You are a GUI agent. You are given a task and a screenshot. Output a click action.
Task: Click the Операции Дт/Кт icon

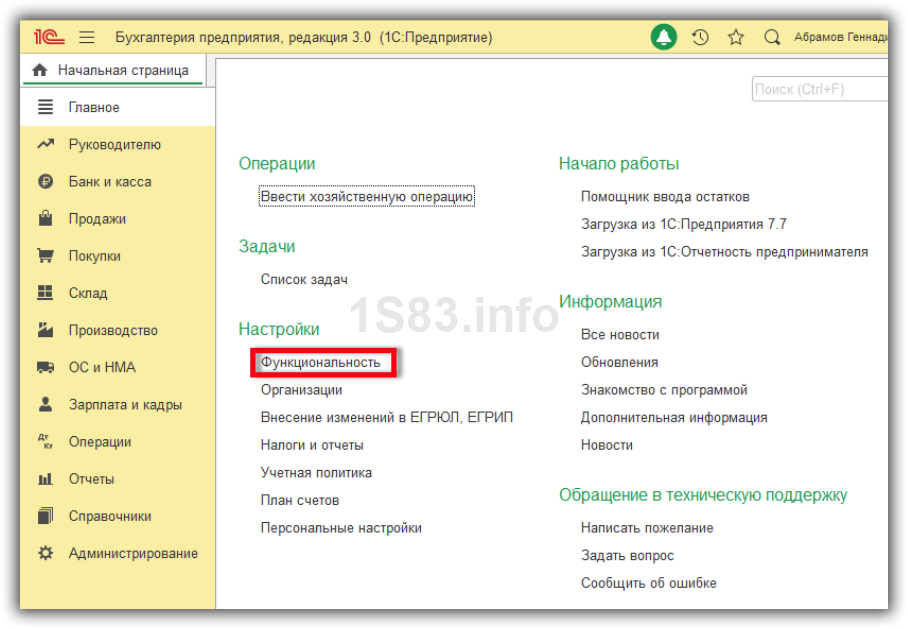pos(45,441)
